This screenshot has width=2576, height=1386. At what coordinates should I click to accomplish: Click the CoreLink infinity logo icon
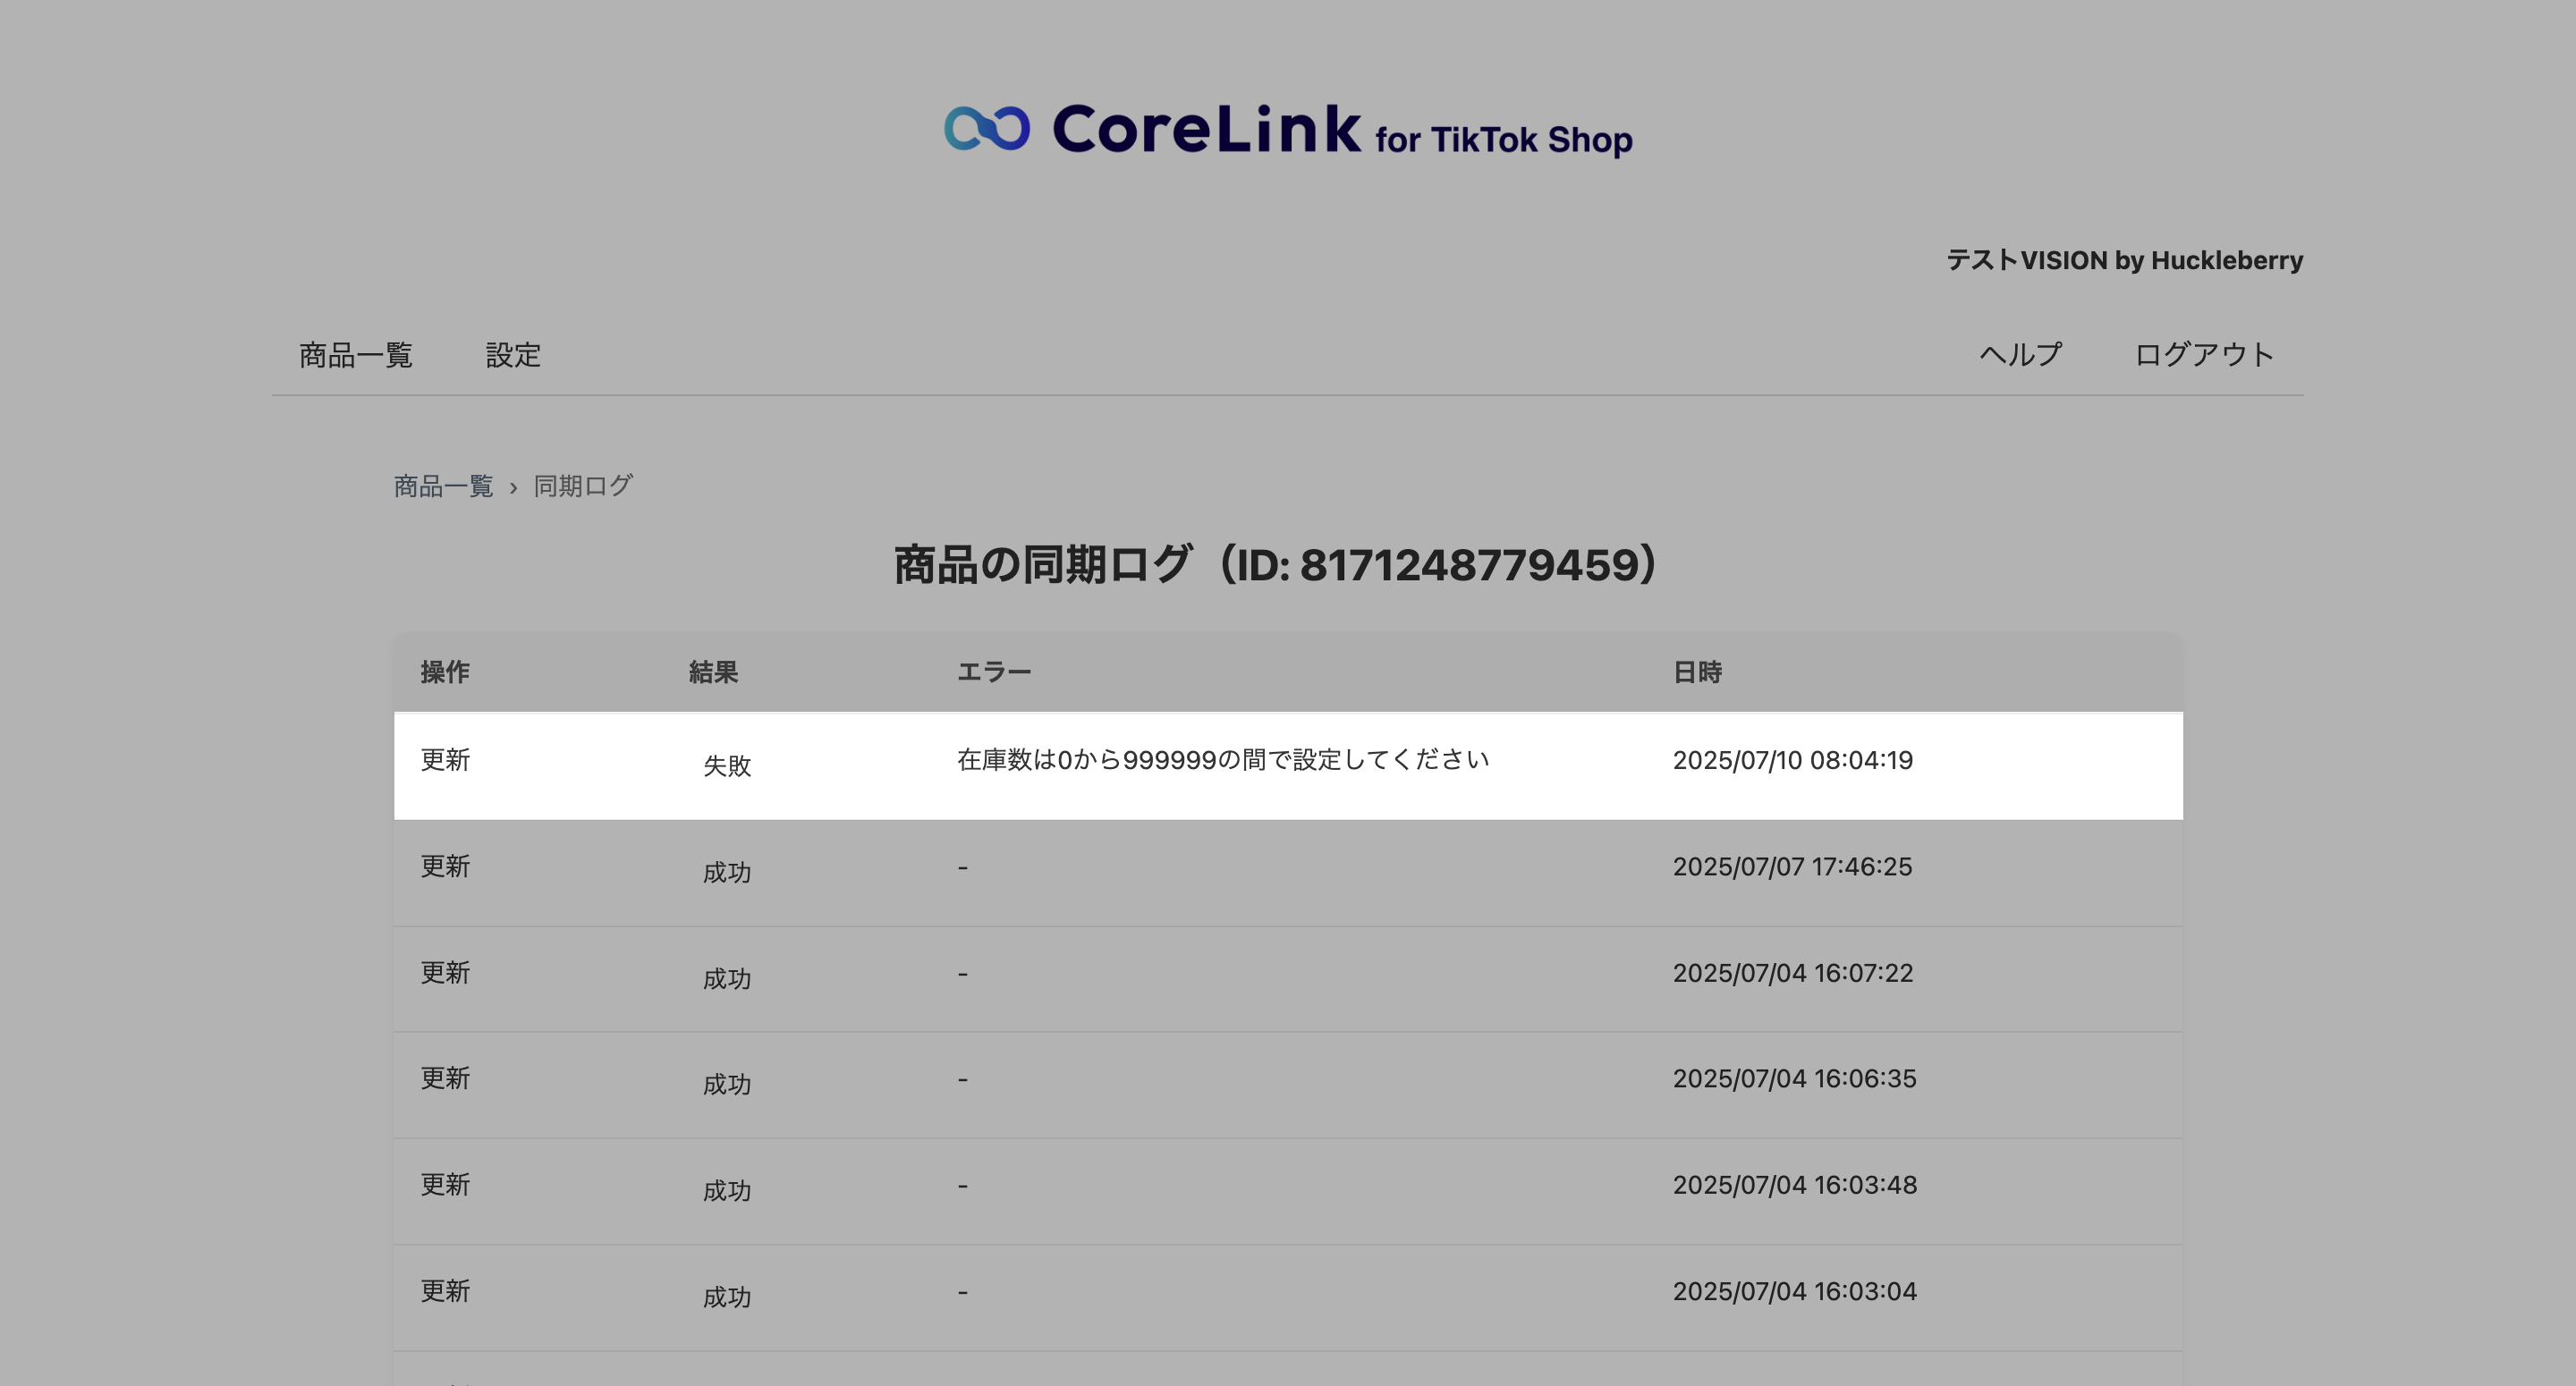tap(986, 129)
